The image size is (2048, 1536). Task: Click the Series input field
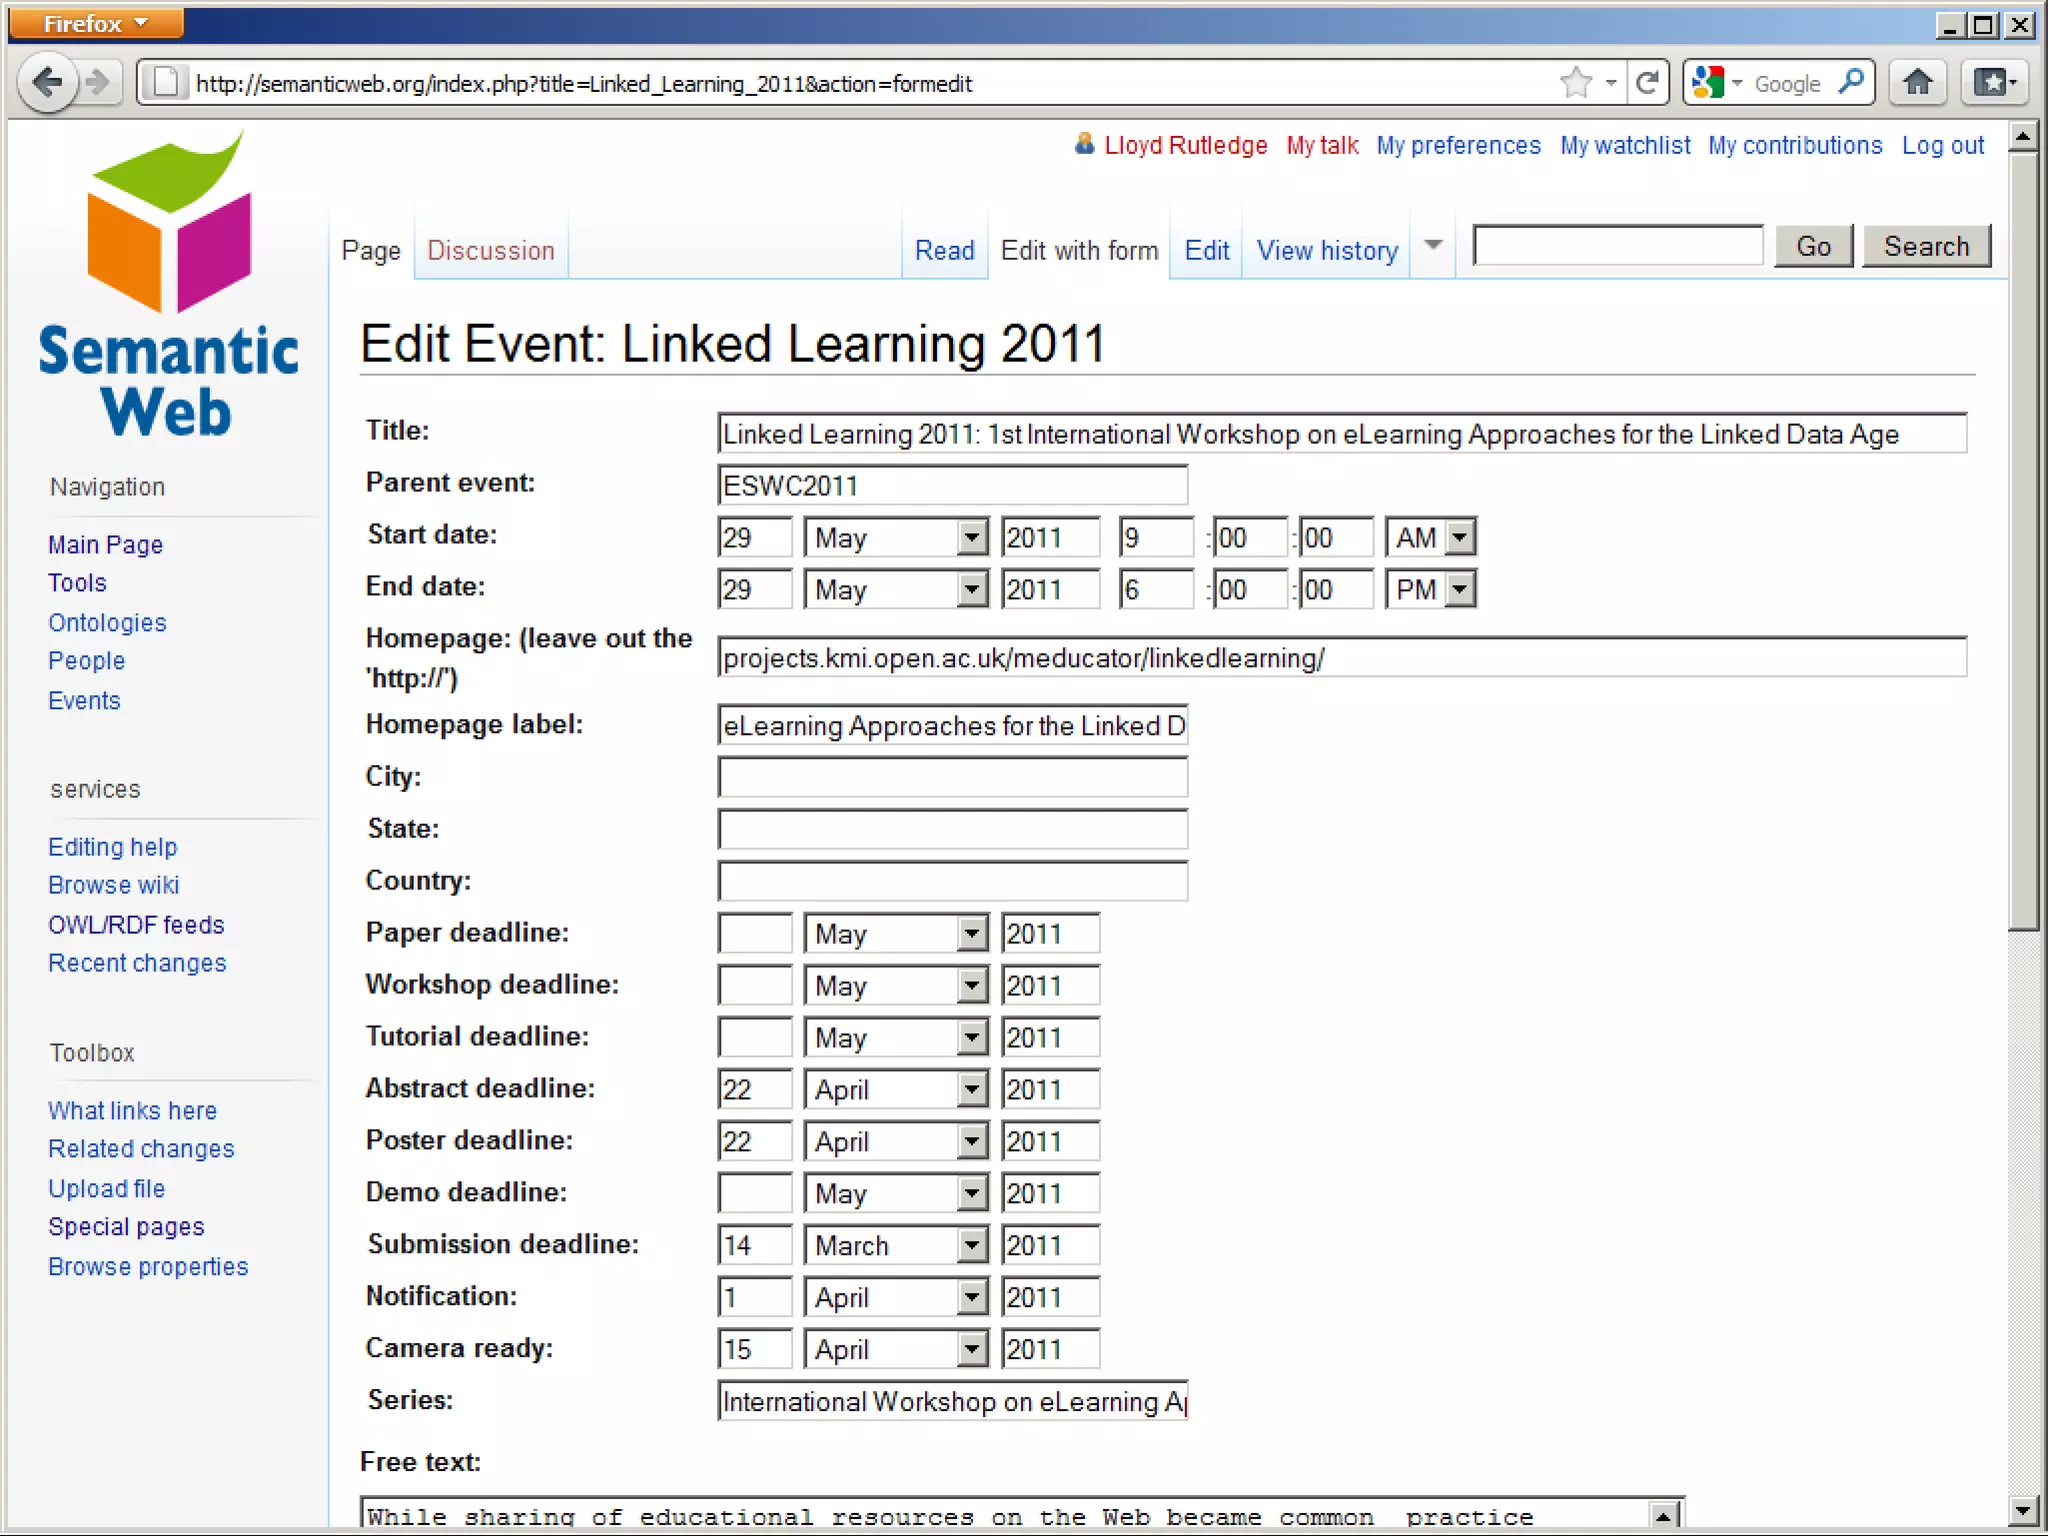(952, 1401)
